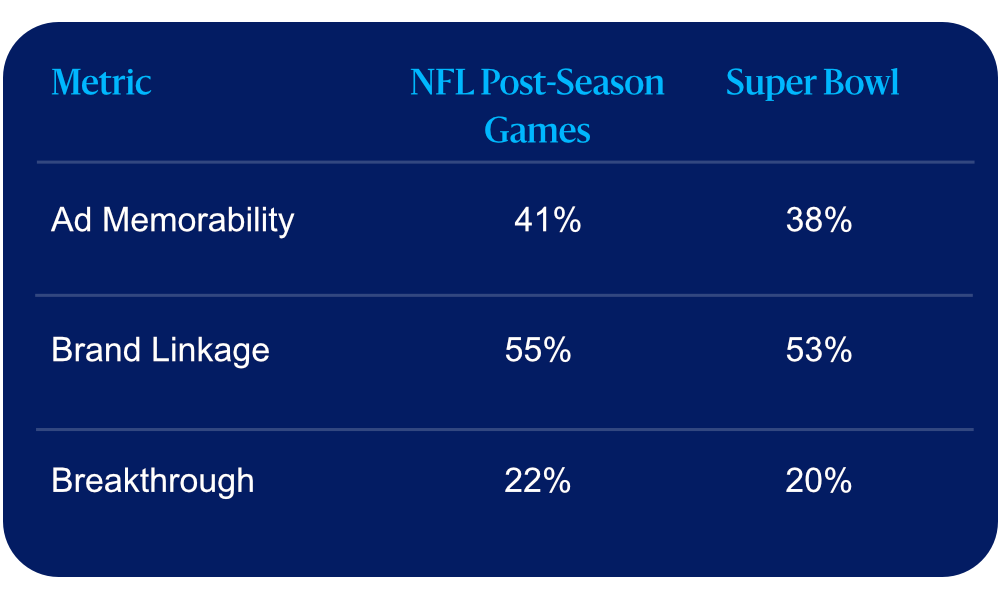The height and width of the screenshot is (600, 1000).
Task: Click the word Post-Season in header
Action: (572, 82)
